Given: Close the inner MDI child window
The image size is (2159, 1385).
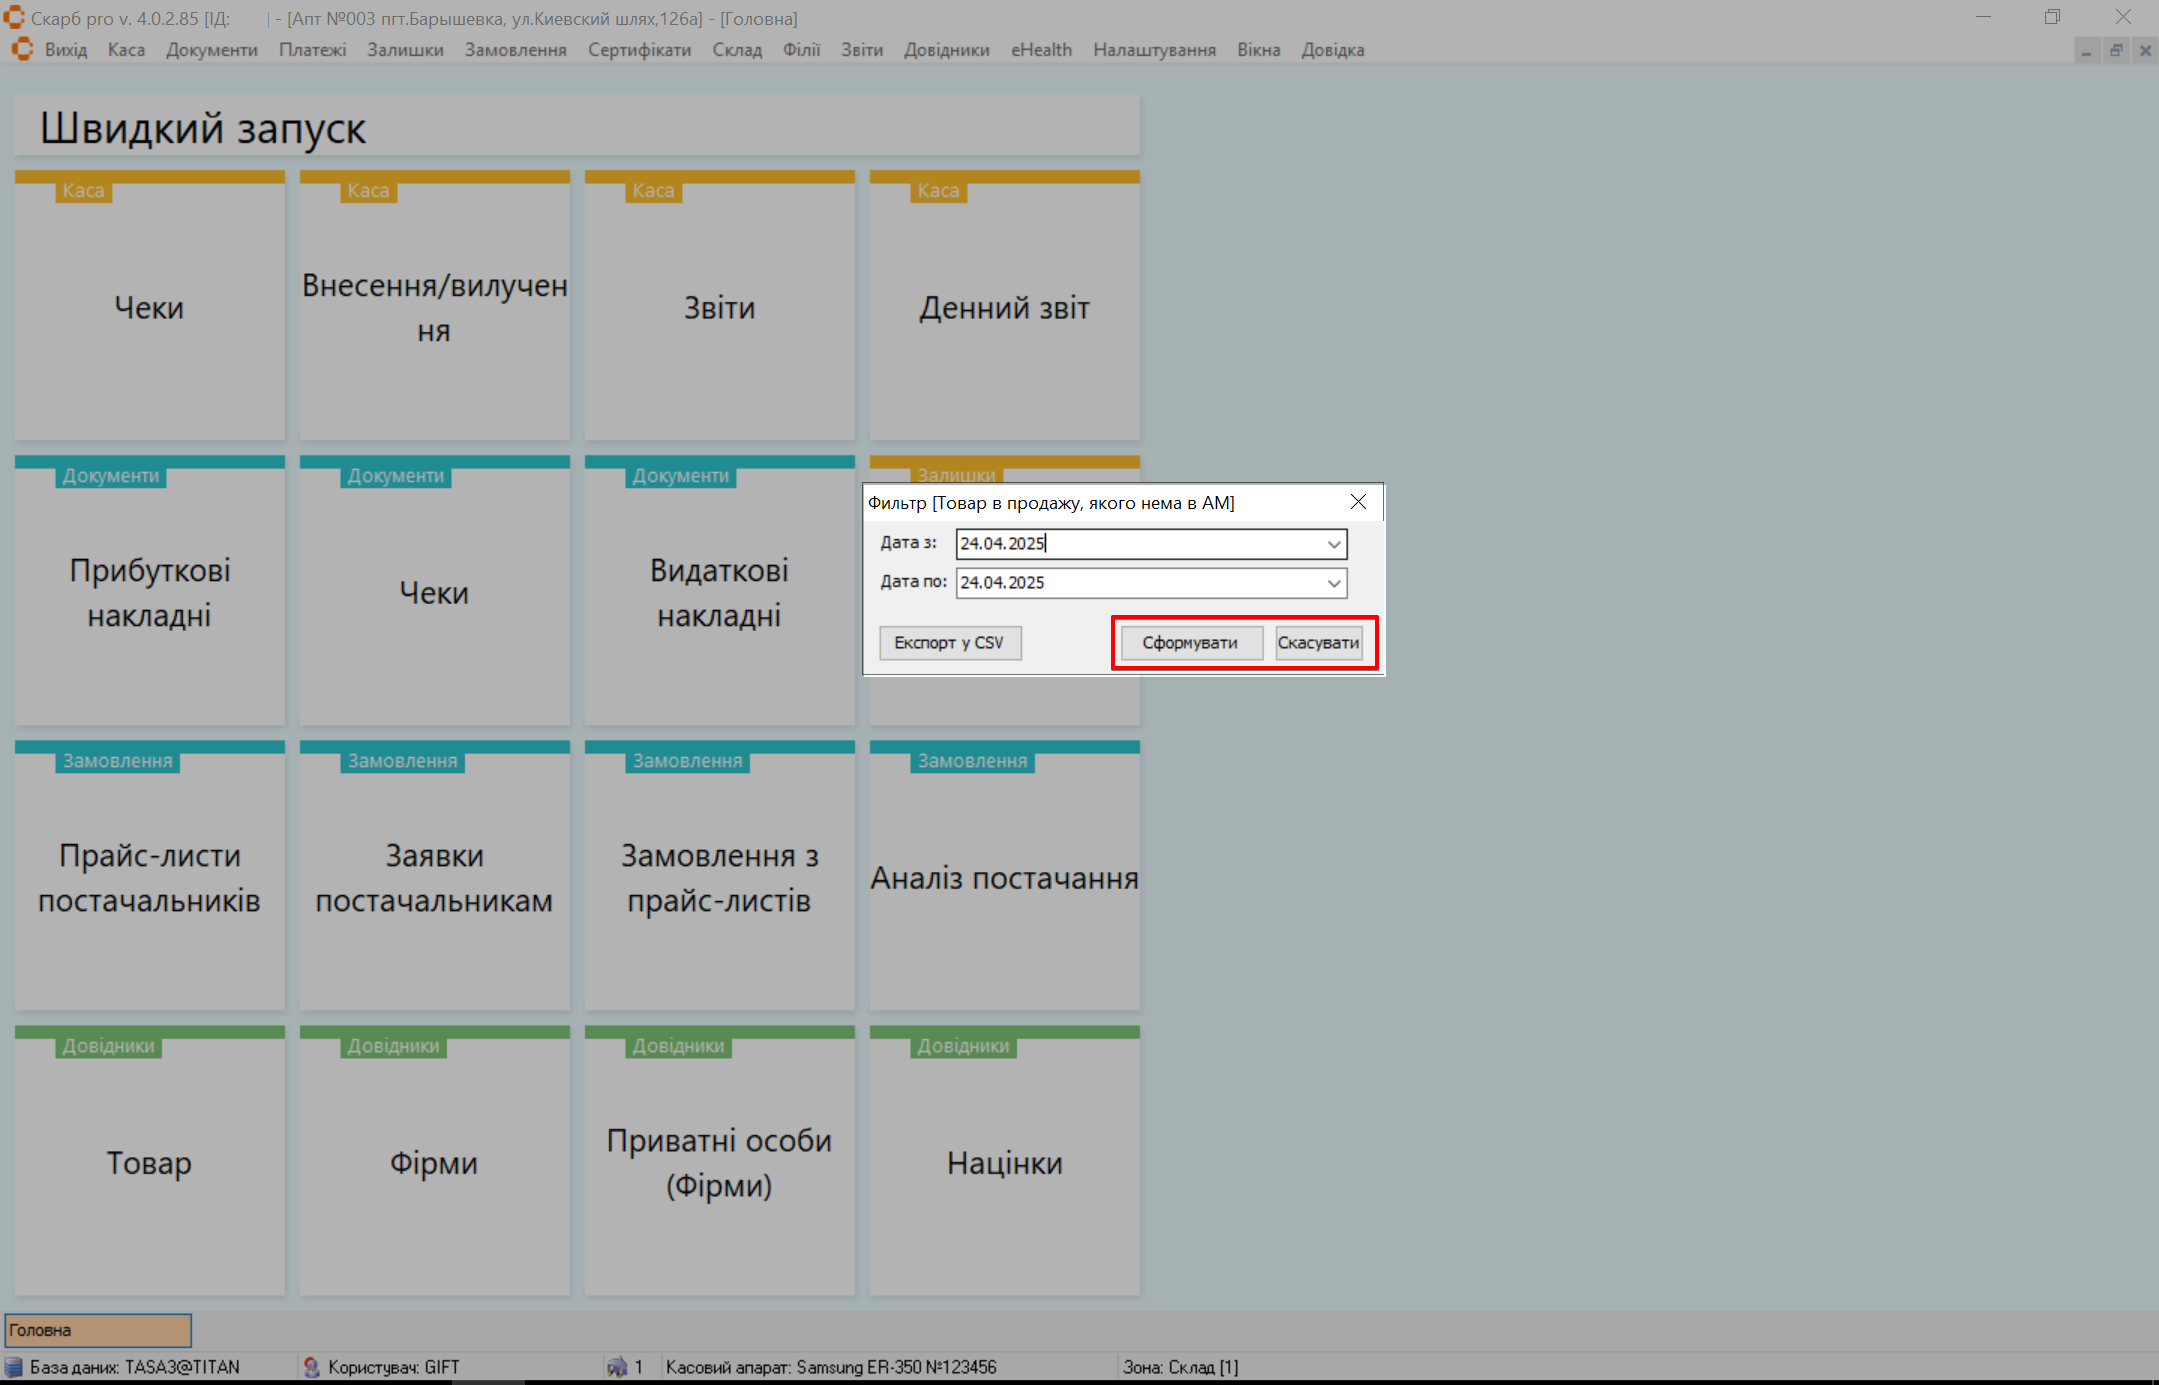Looking at the screenshot, I should pyautogui.click(x=2145, y=50).
